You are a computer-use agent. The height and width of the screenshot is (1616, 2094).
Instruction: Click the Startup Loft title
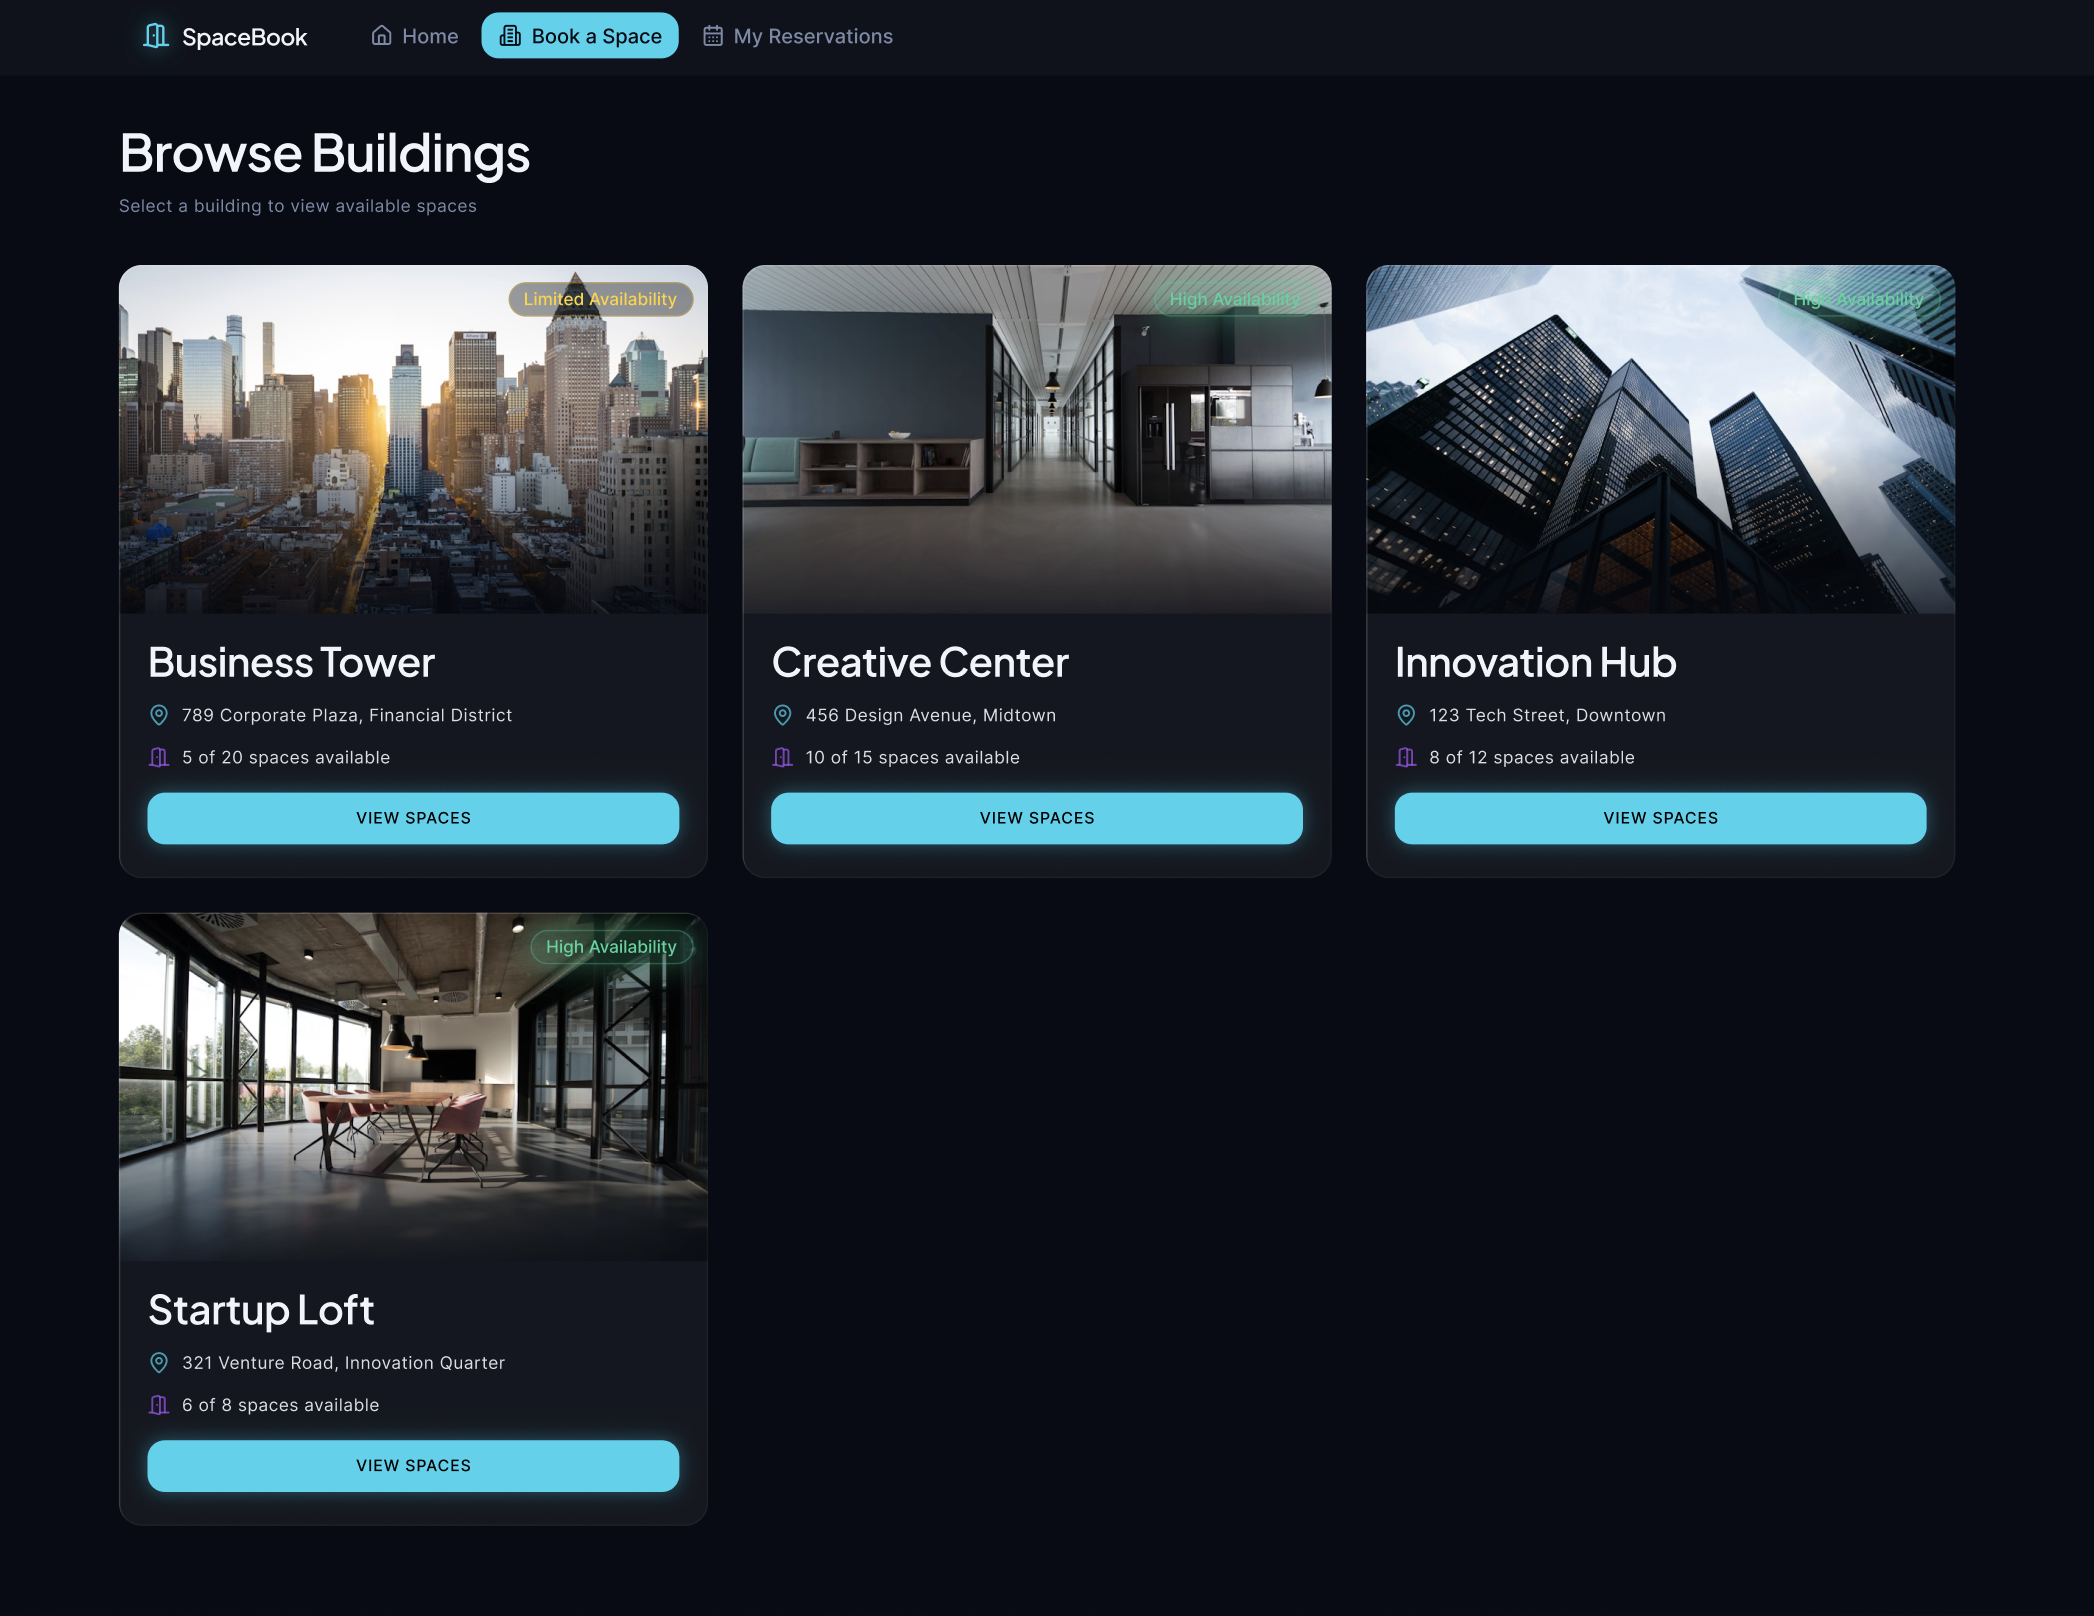tap(261, 1310)
